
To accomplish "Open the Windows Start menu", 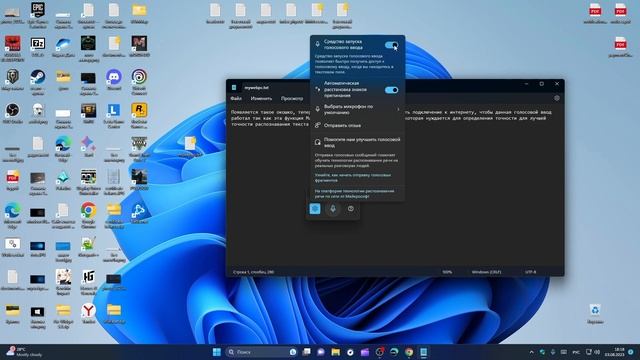I will [217, 352].
